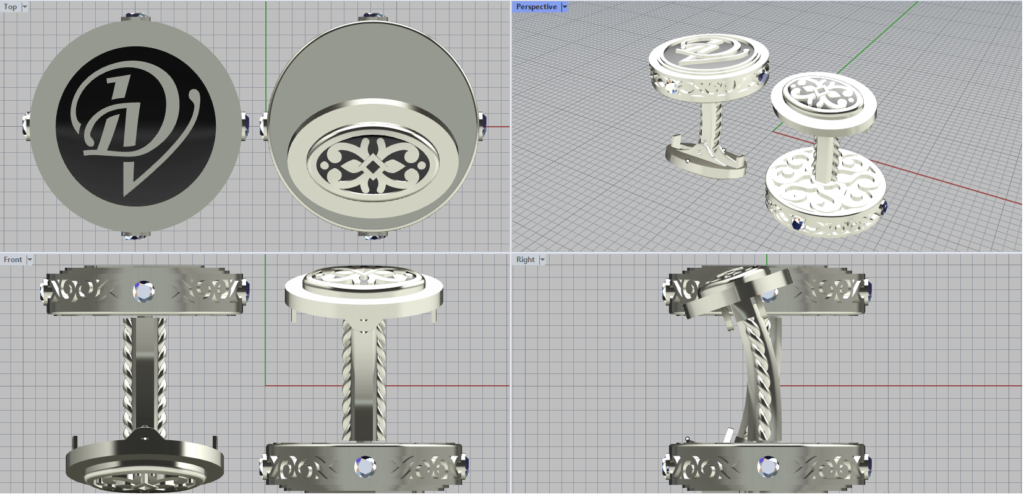Click the Front viewport title label
Image resolution: width=1024 pixels, height=494 pixels.
[x=13, y=259]
